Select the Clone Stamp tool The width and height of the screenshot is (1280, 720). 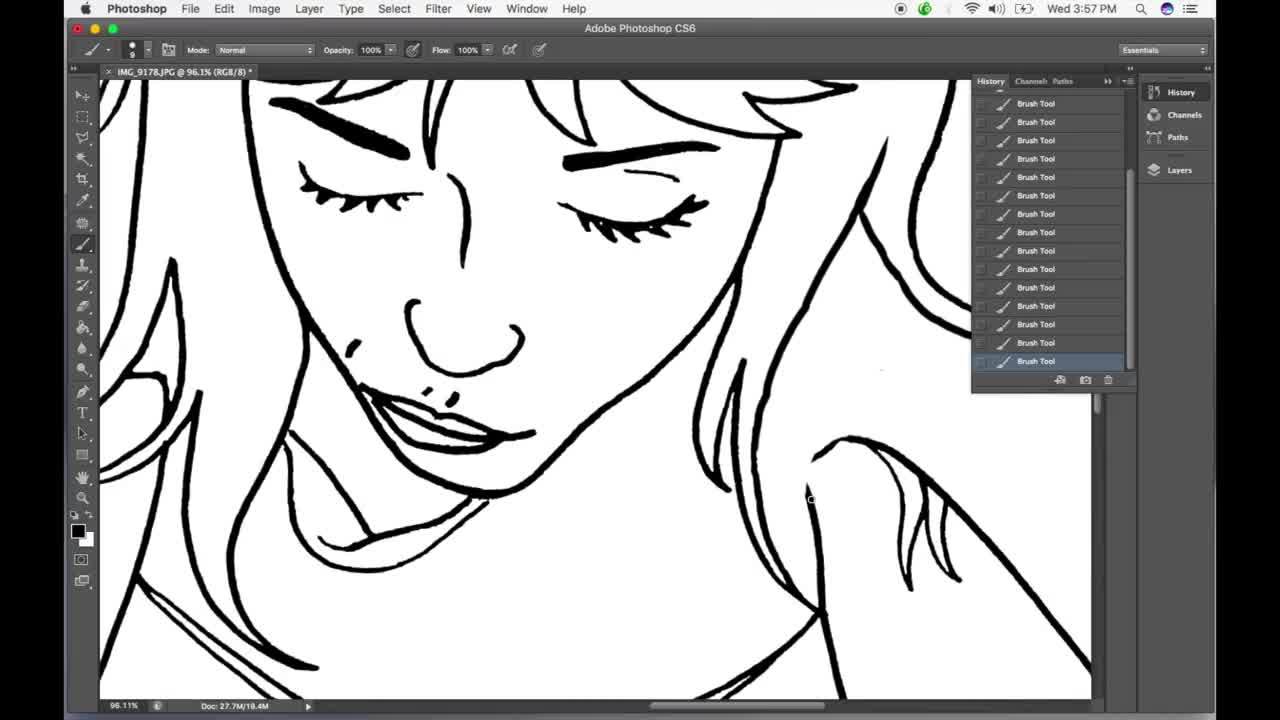83,265
